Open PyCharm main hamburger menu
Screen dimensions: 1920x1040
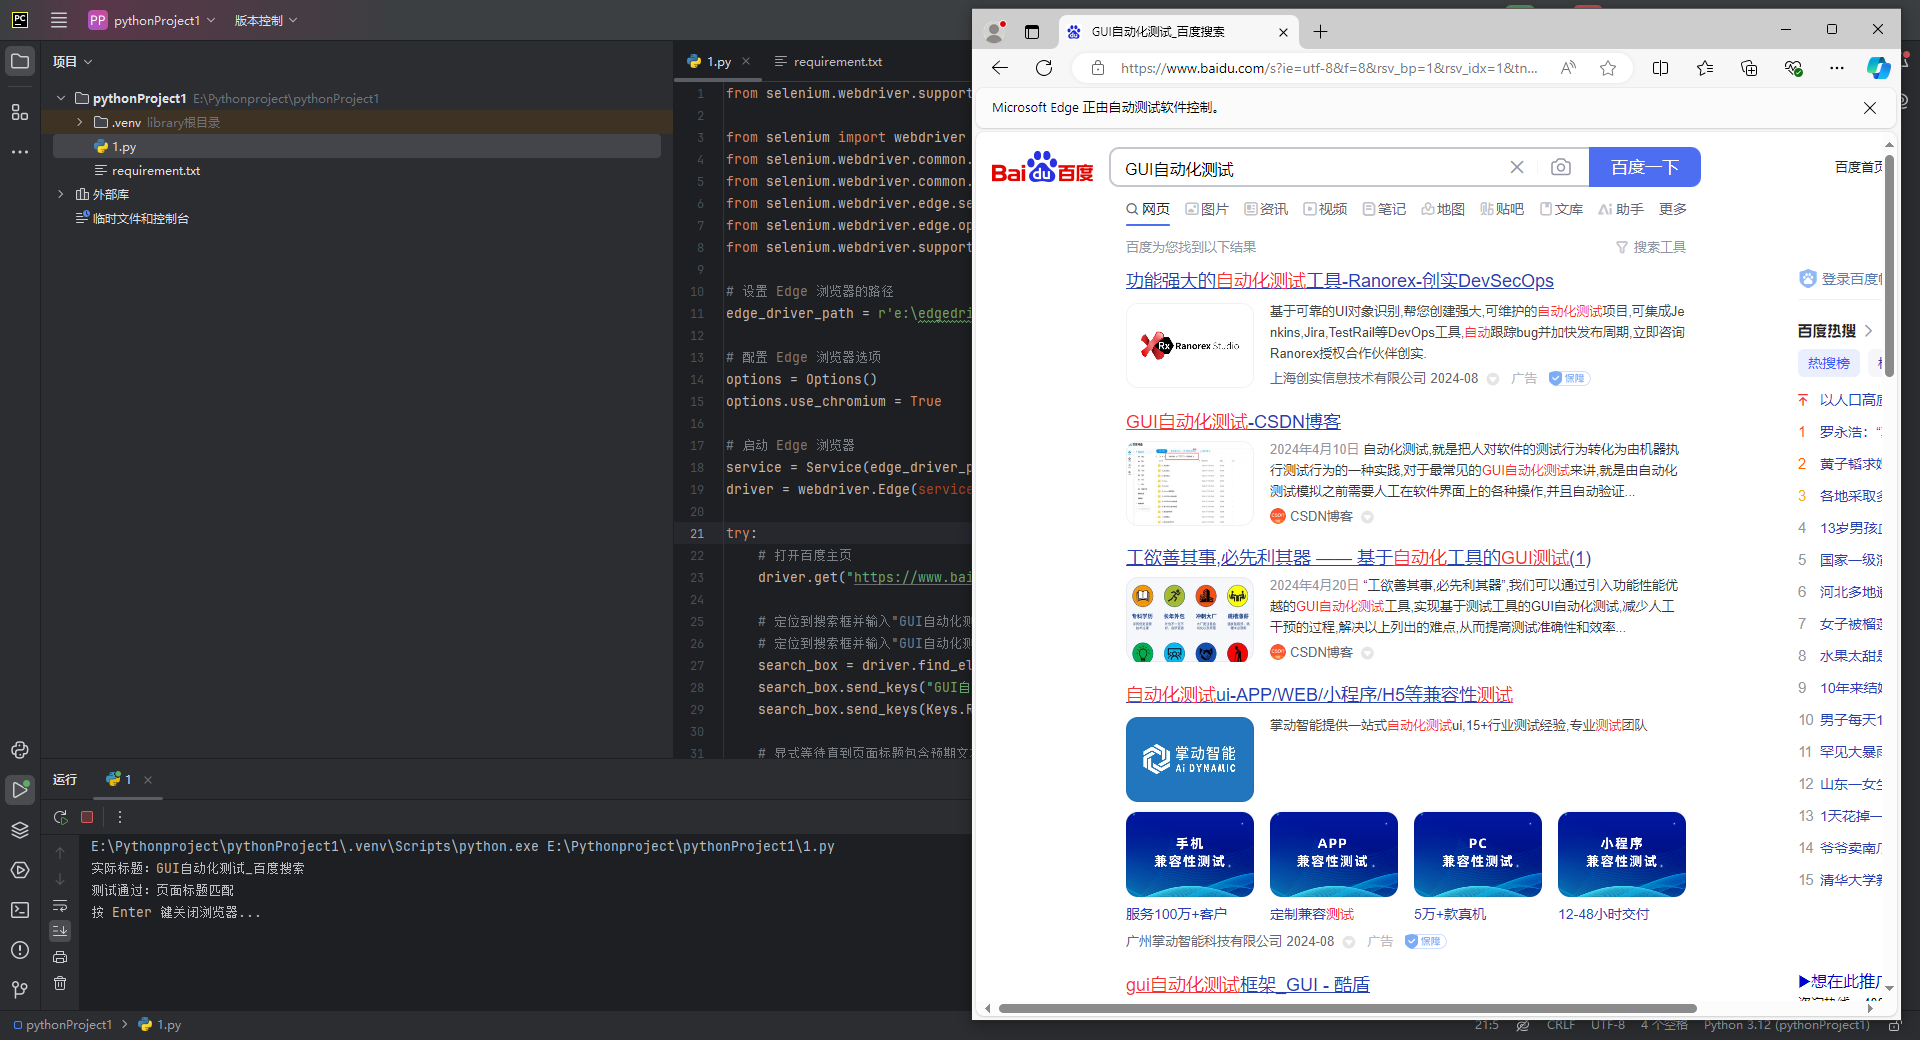(x=59, y=20)
